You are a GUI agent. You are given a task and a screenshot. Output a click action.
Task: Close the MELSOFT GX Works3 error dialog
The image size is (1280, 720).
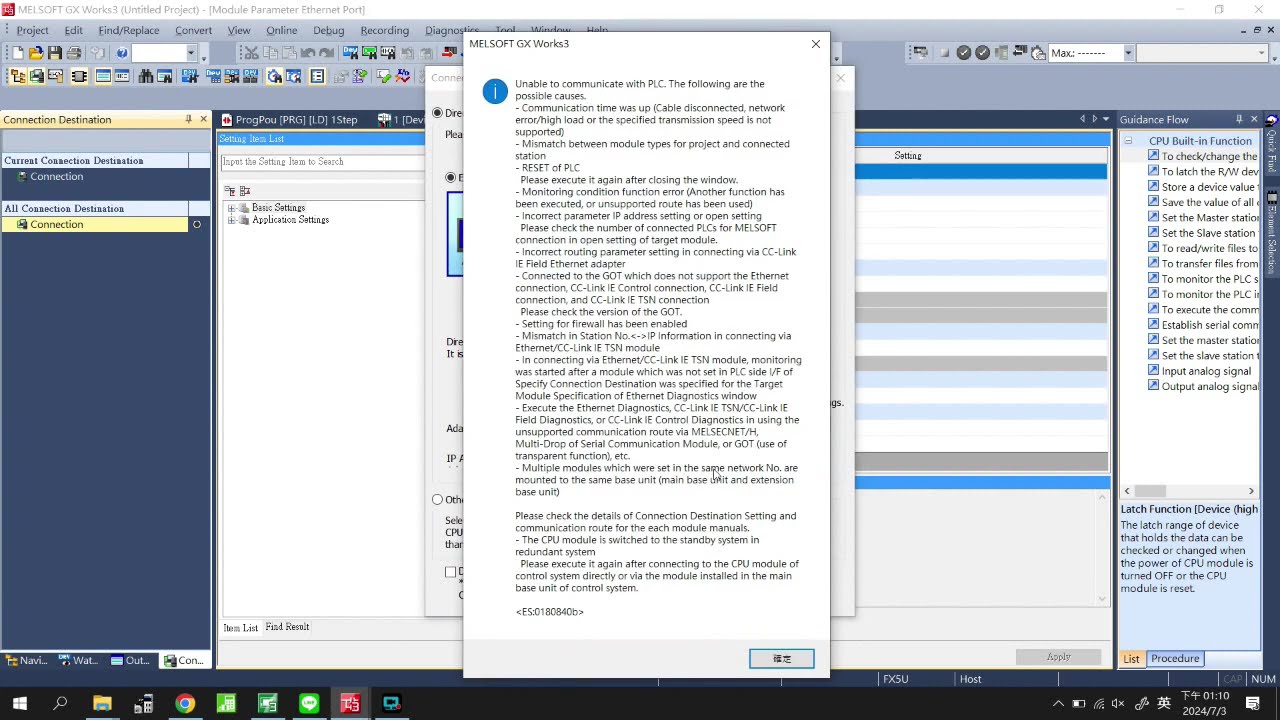click(x=815, y=44)
